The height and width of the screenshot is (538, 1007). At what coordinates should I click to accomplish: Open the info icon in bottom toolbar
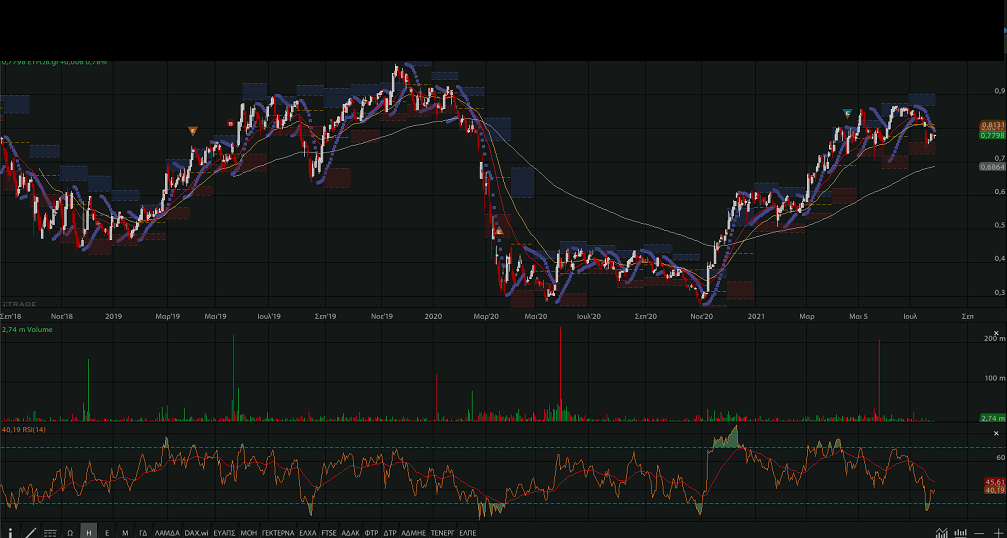[11, 532]
